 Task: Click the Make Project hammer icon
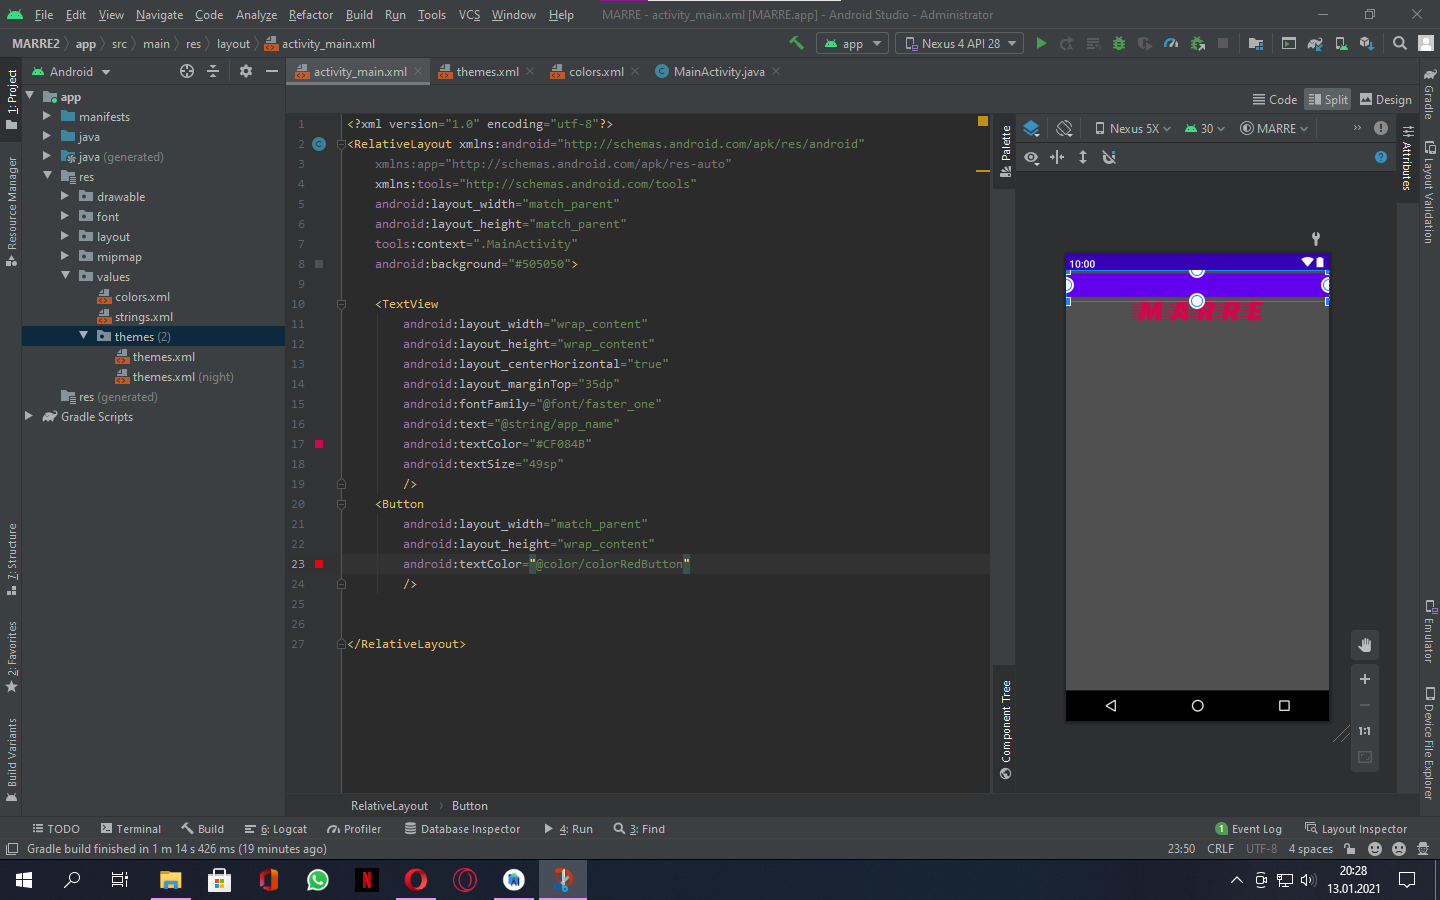(796, 43)
